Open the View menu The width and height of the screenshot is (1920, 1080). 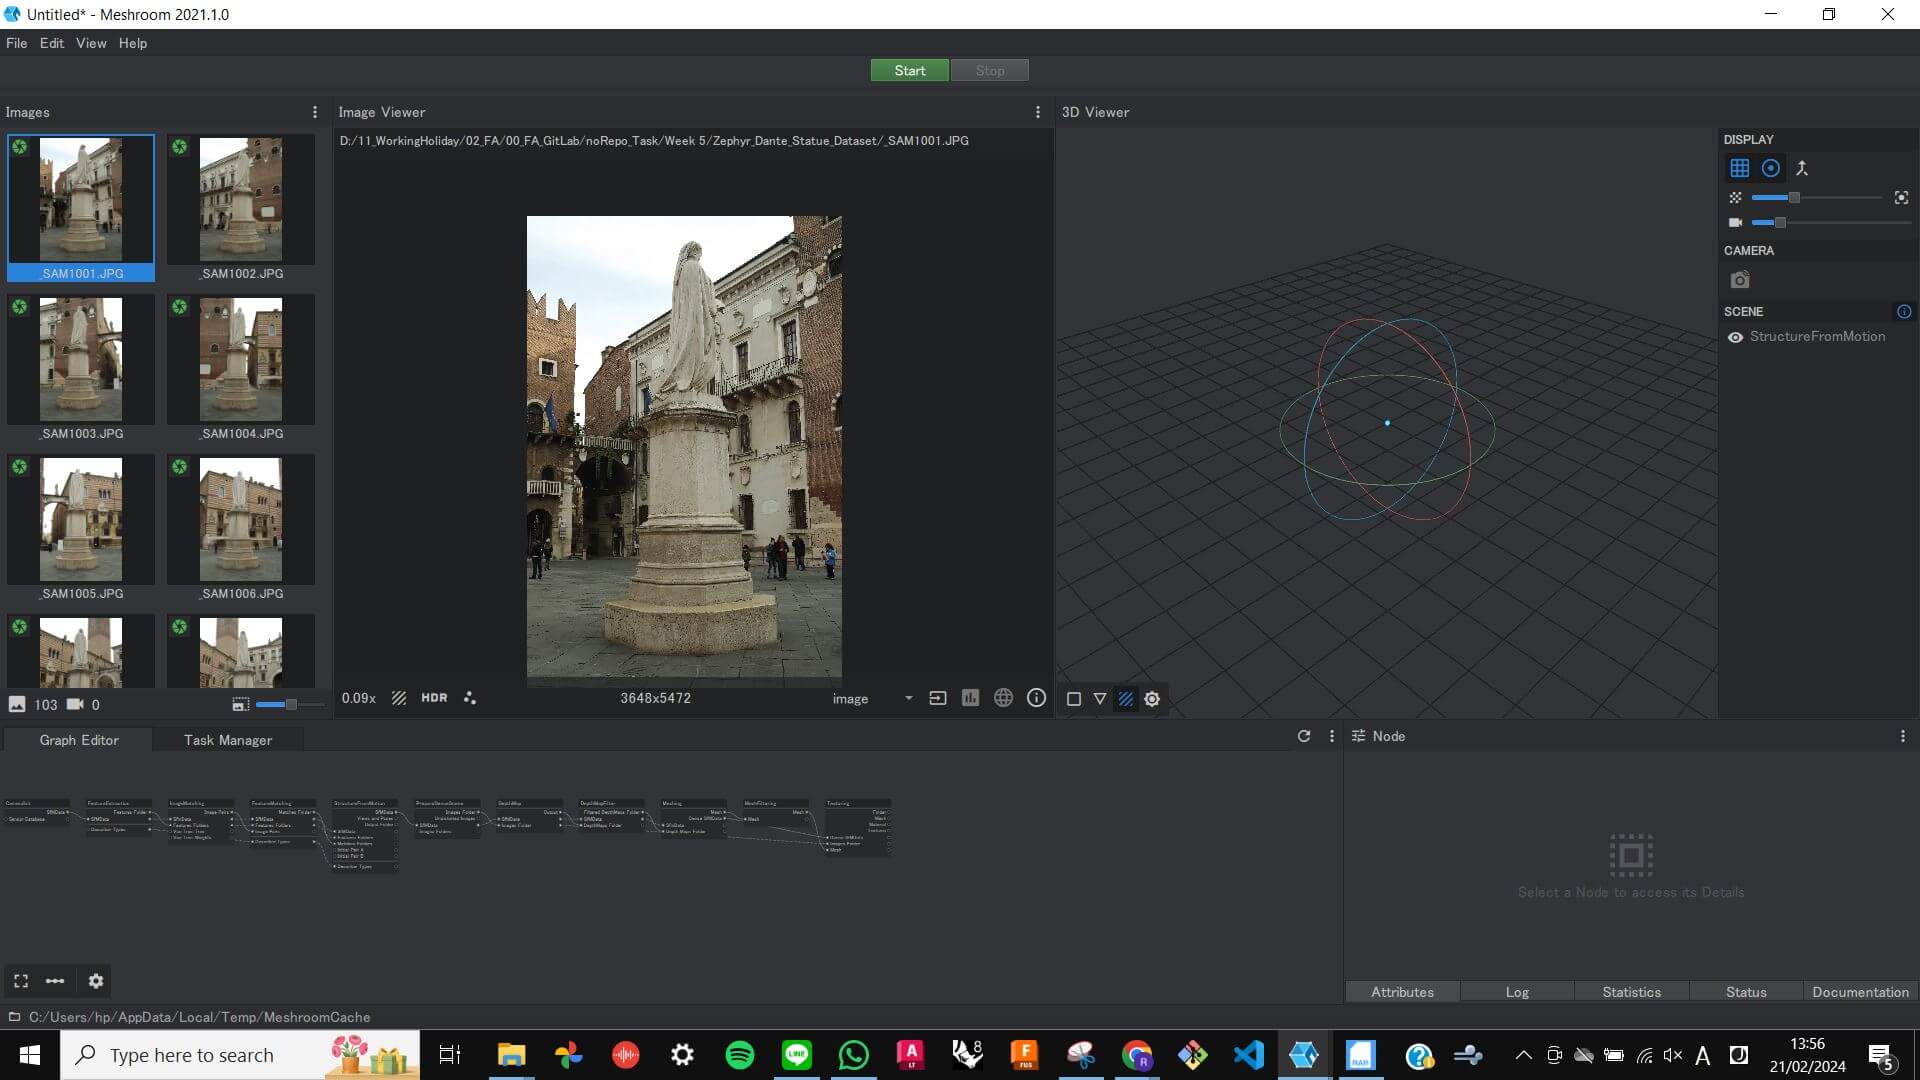pos(91,43)
